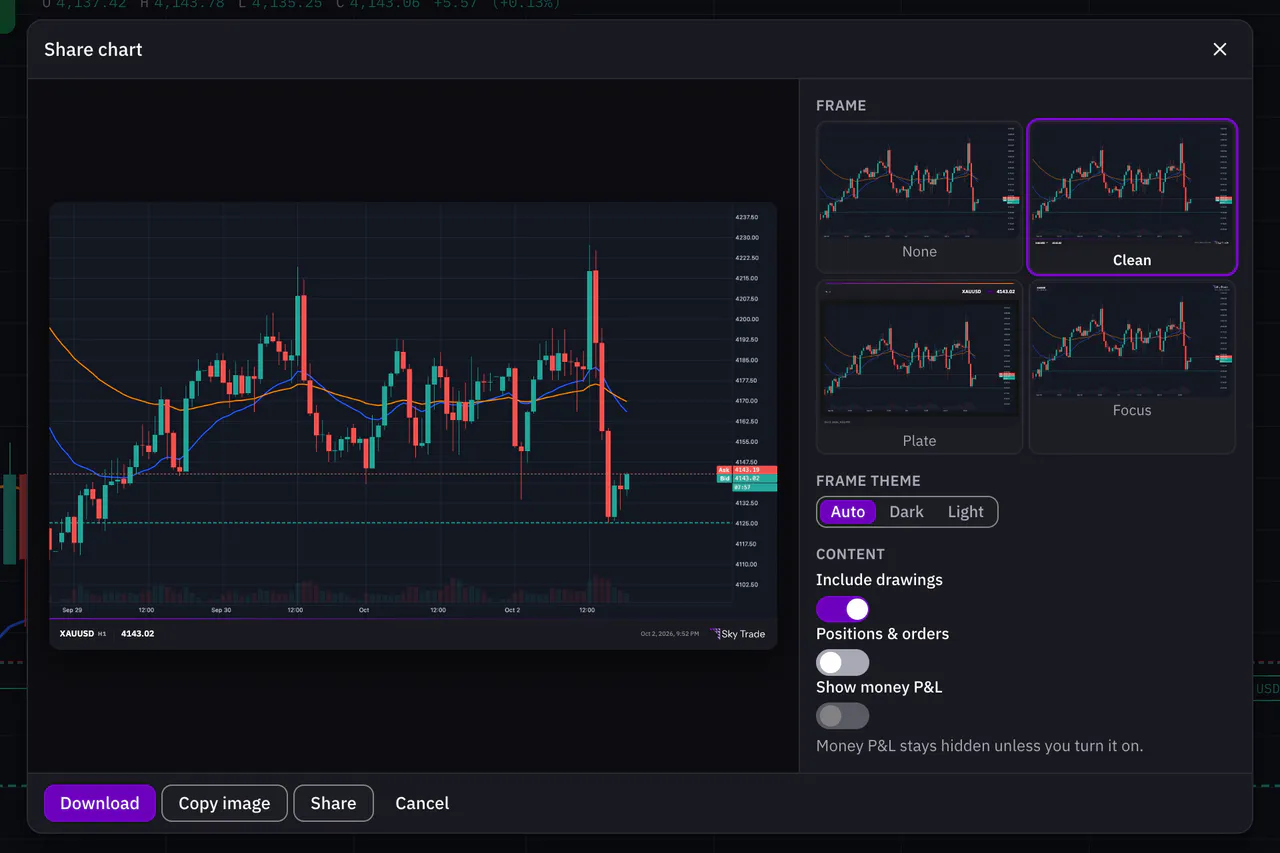Click the Copy image button
The height and width of the screenshot is (853, 1280).
pos(224,803)
